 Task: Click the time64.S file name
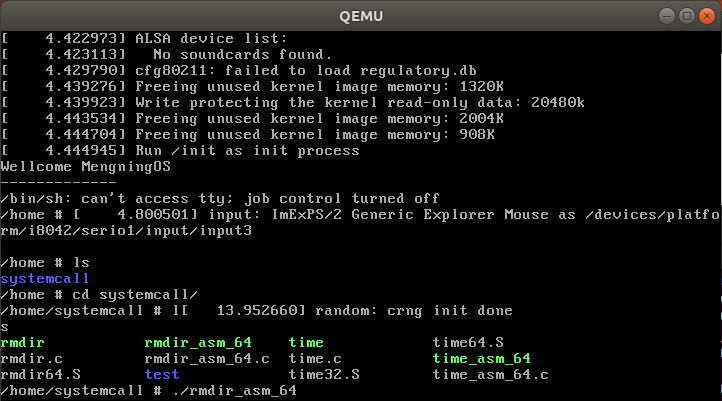(468, 343)
